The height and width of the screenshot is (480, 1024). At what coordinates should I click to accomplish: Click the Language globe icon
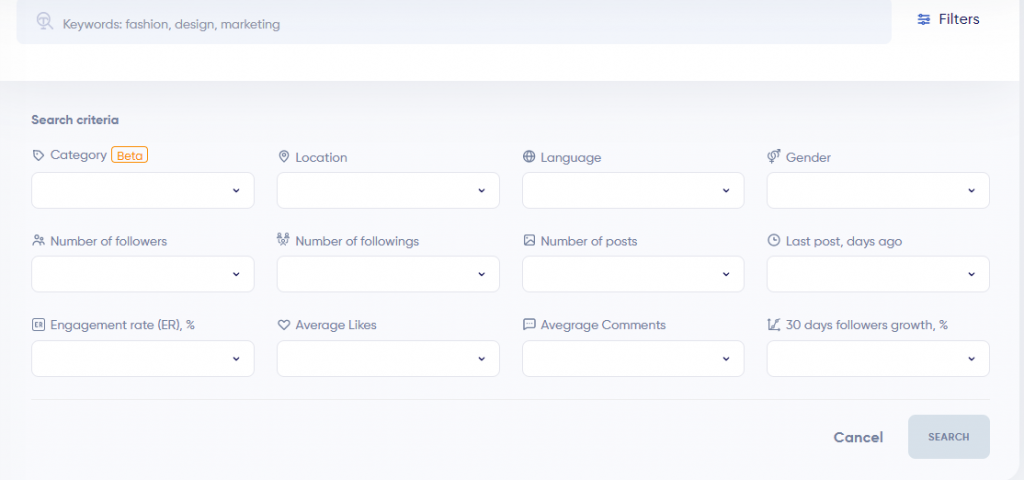[x=529, y=157]
